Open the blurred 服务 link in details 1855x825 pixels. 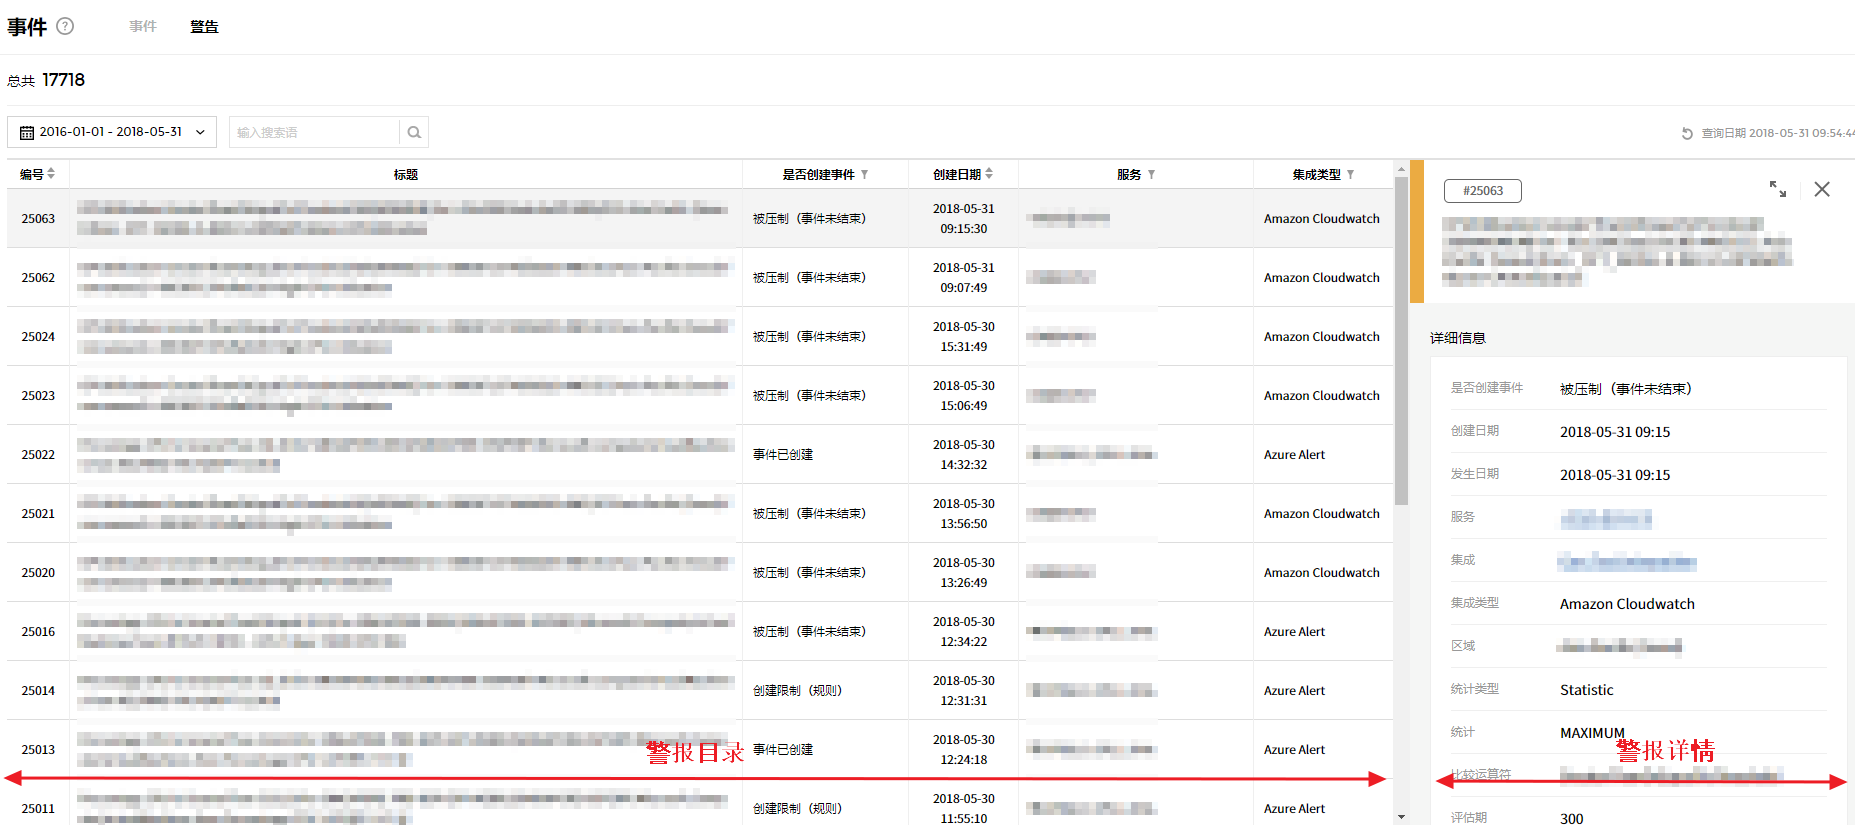(x=1605, y=518)
